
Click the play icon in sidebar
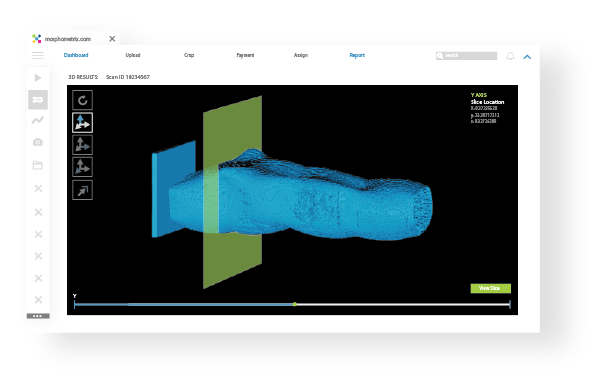[38, 78]
